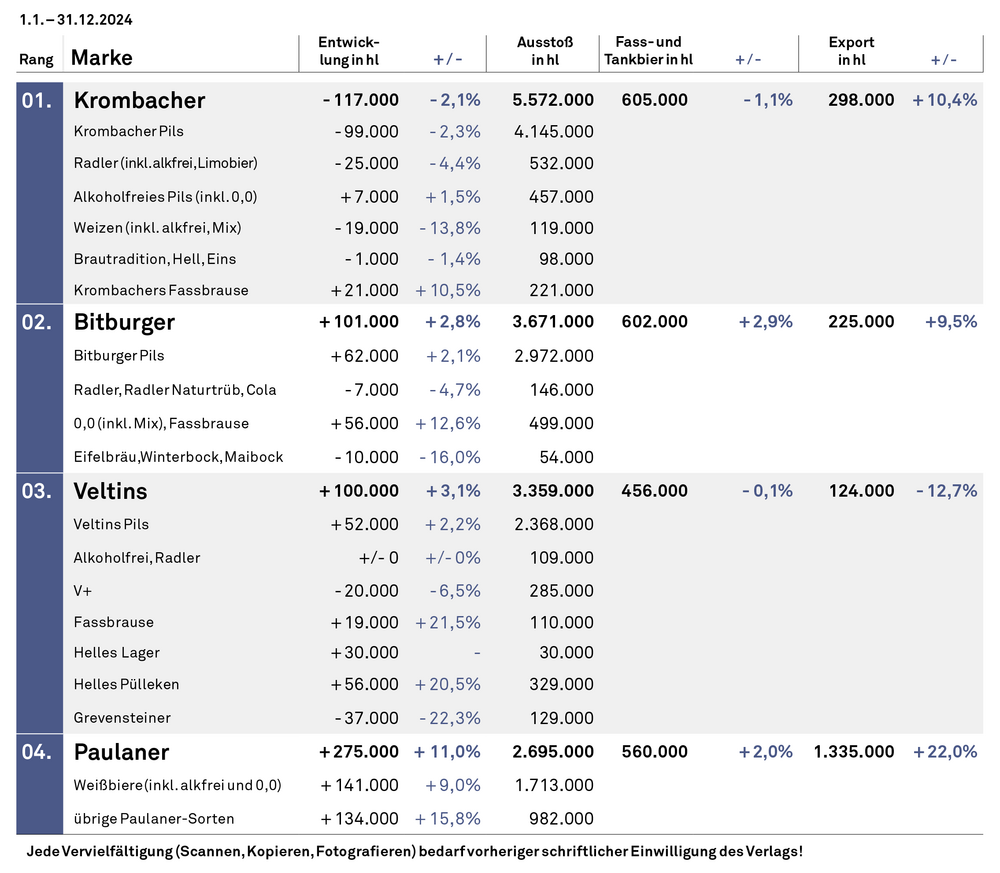Select Veltins Pils output 2.368.000
Viewport: 1000px width, 873px height.
pos(554,524)
